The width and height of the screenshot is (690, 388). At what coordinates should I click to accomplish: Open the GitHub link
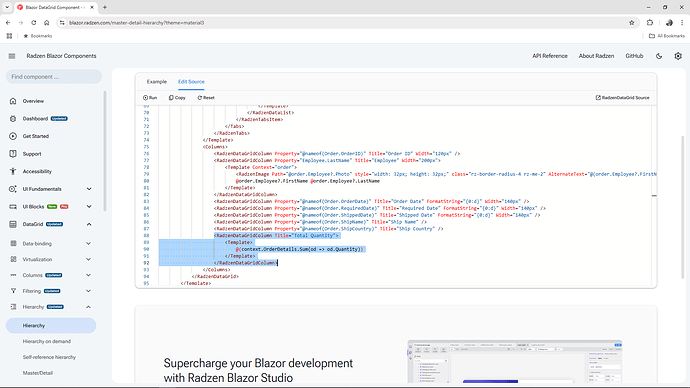coord(634,56)
